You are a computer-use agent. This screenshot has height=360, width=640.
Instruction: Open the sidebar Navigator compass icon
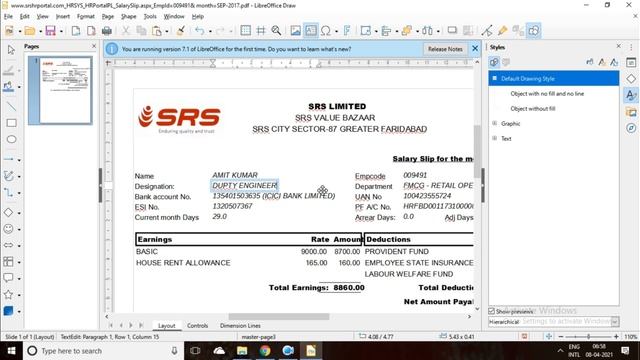[631, 128]
